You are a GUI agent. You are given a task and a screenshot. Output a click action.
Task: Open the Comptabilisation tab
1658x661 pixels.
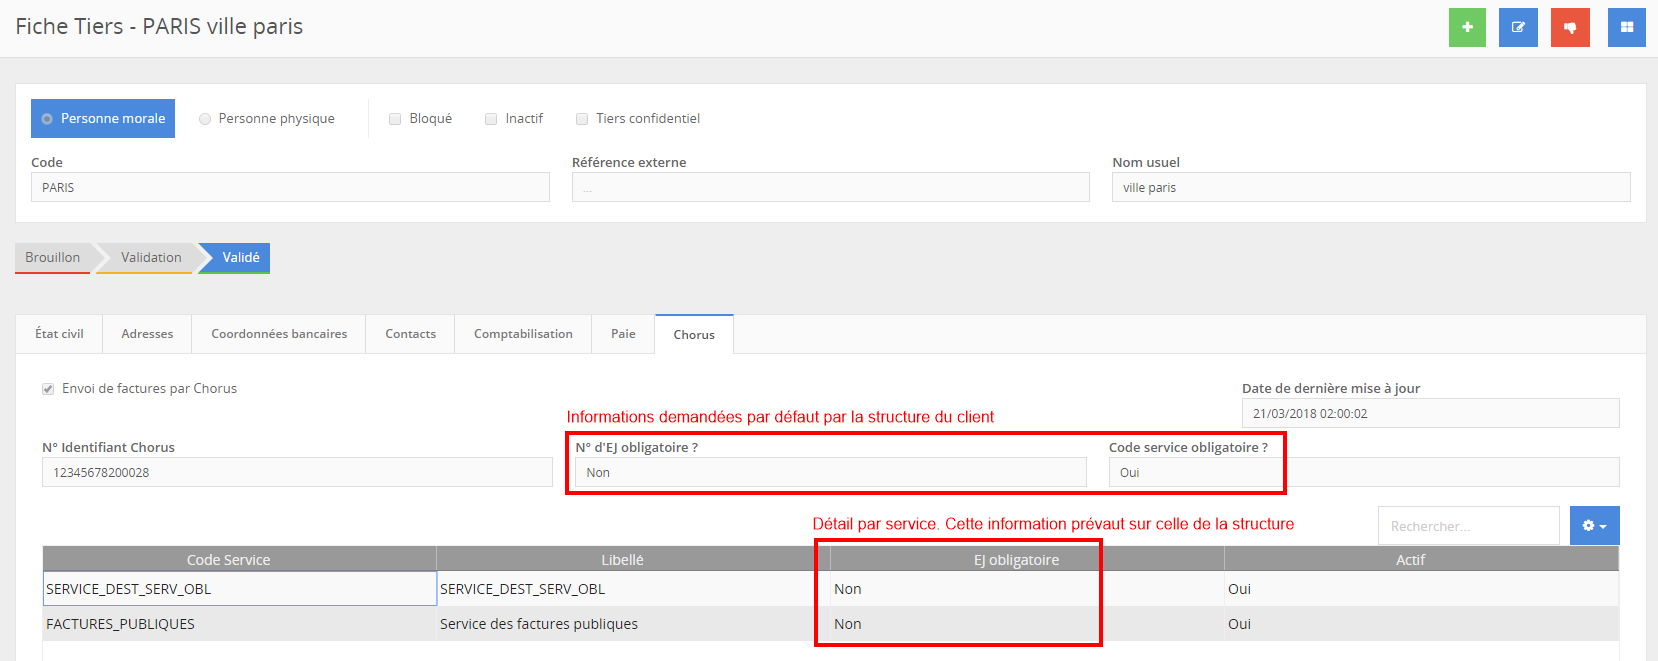click(x=523, y=334)
